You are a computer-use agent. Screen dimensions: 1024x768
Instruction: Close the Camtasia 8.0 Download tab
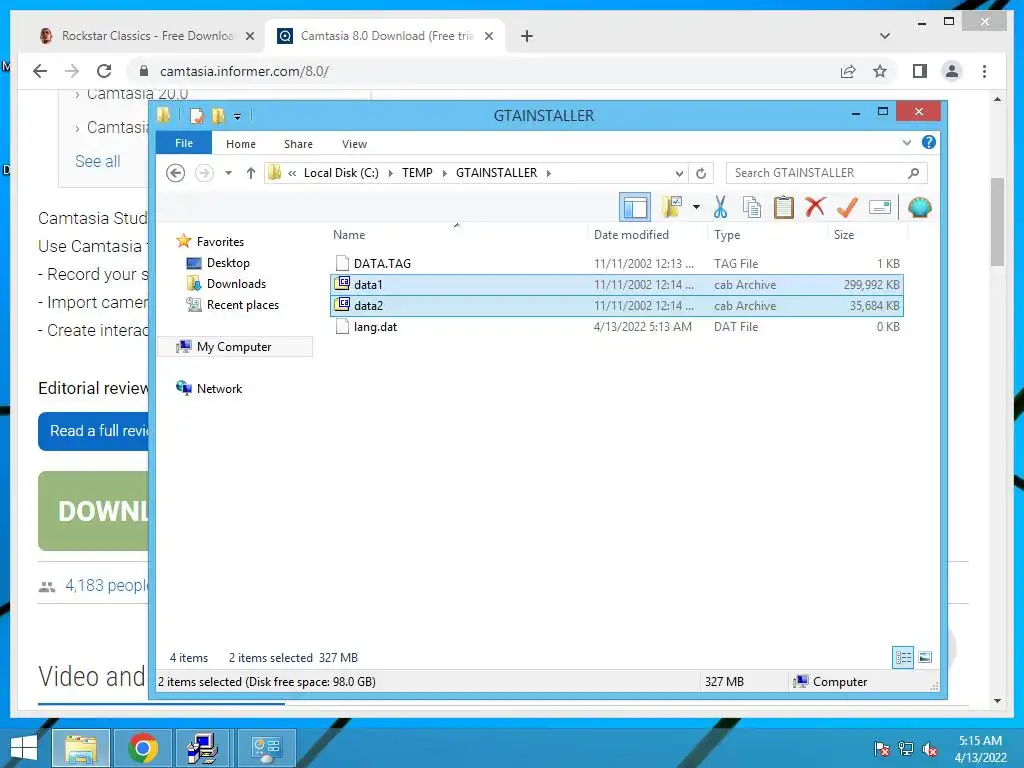tap(488, 37)
